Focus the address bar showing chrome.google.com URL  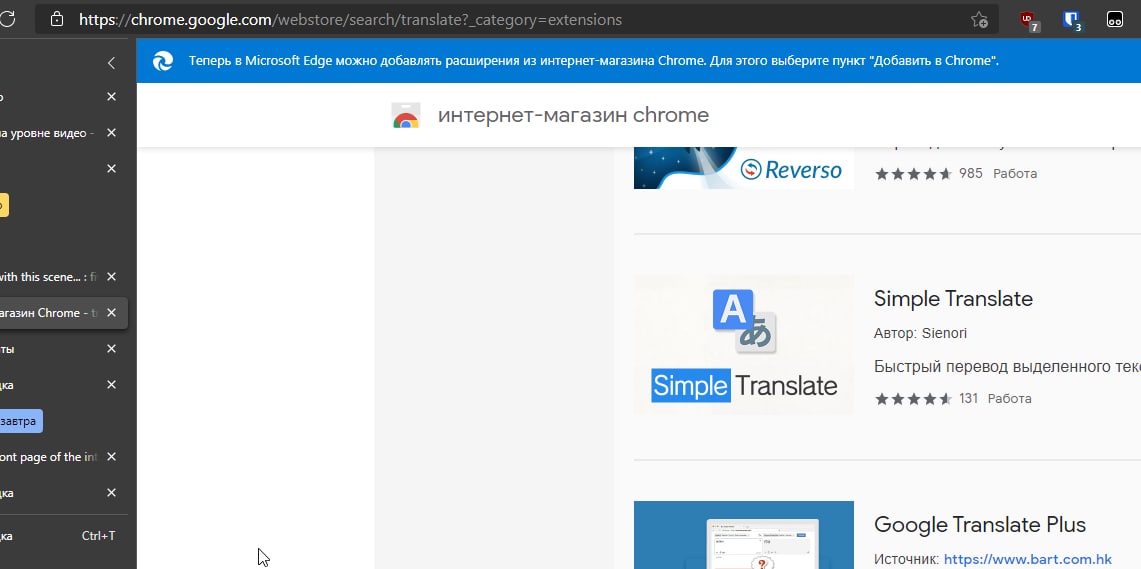point(517,20)
